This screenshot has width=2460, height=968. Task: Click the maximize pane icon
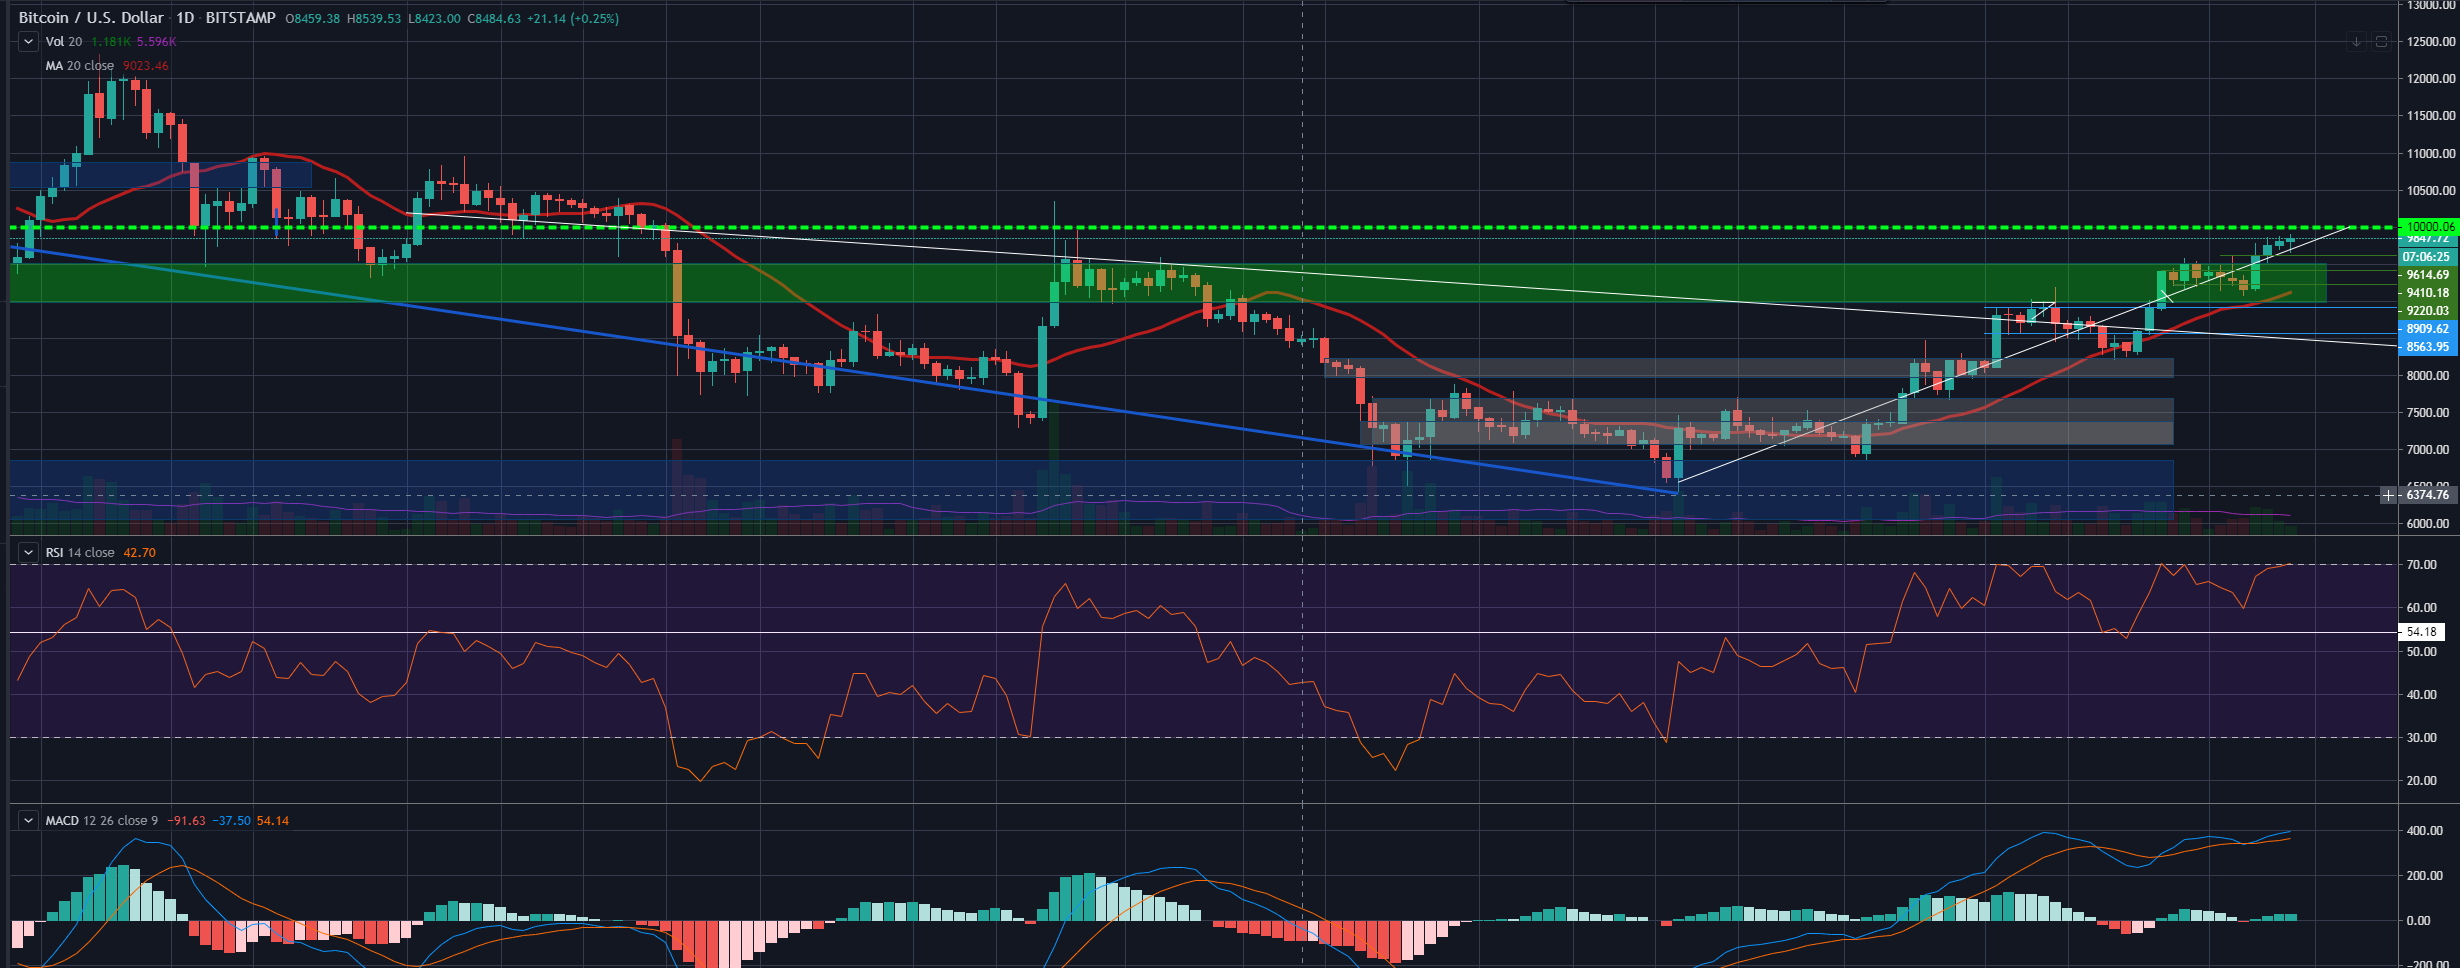click(2381, 42)
